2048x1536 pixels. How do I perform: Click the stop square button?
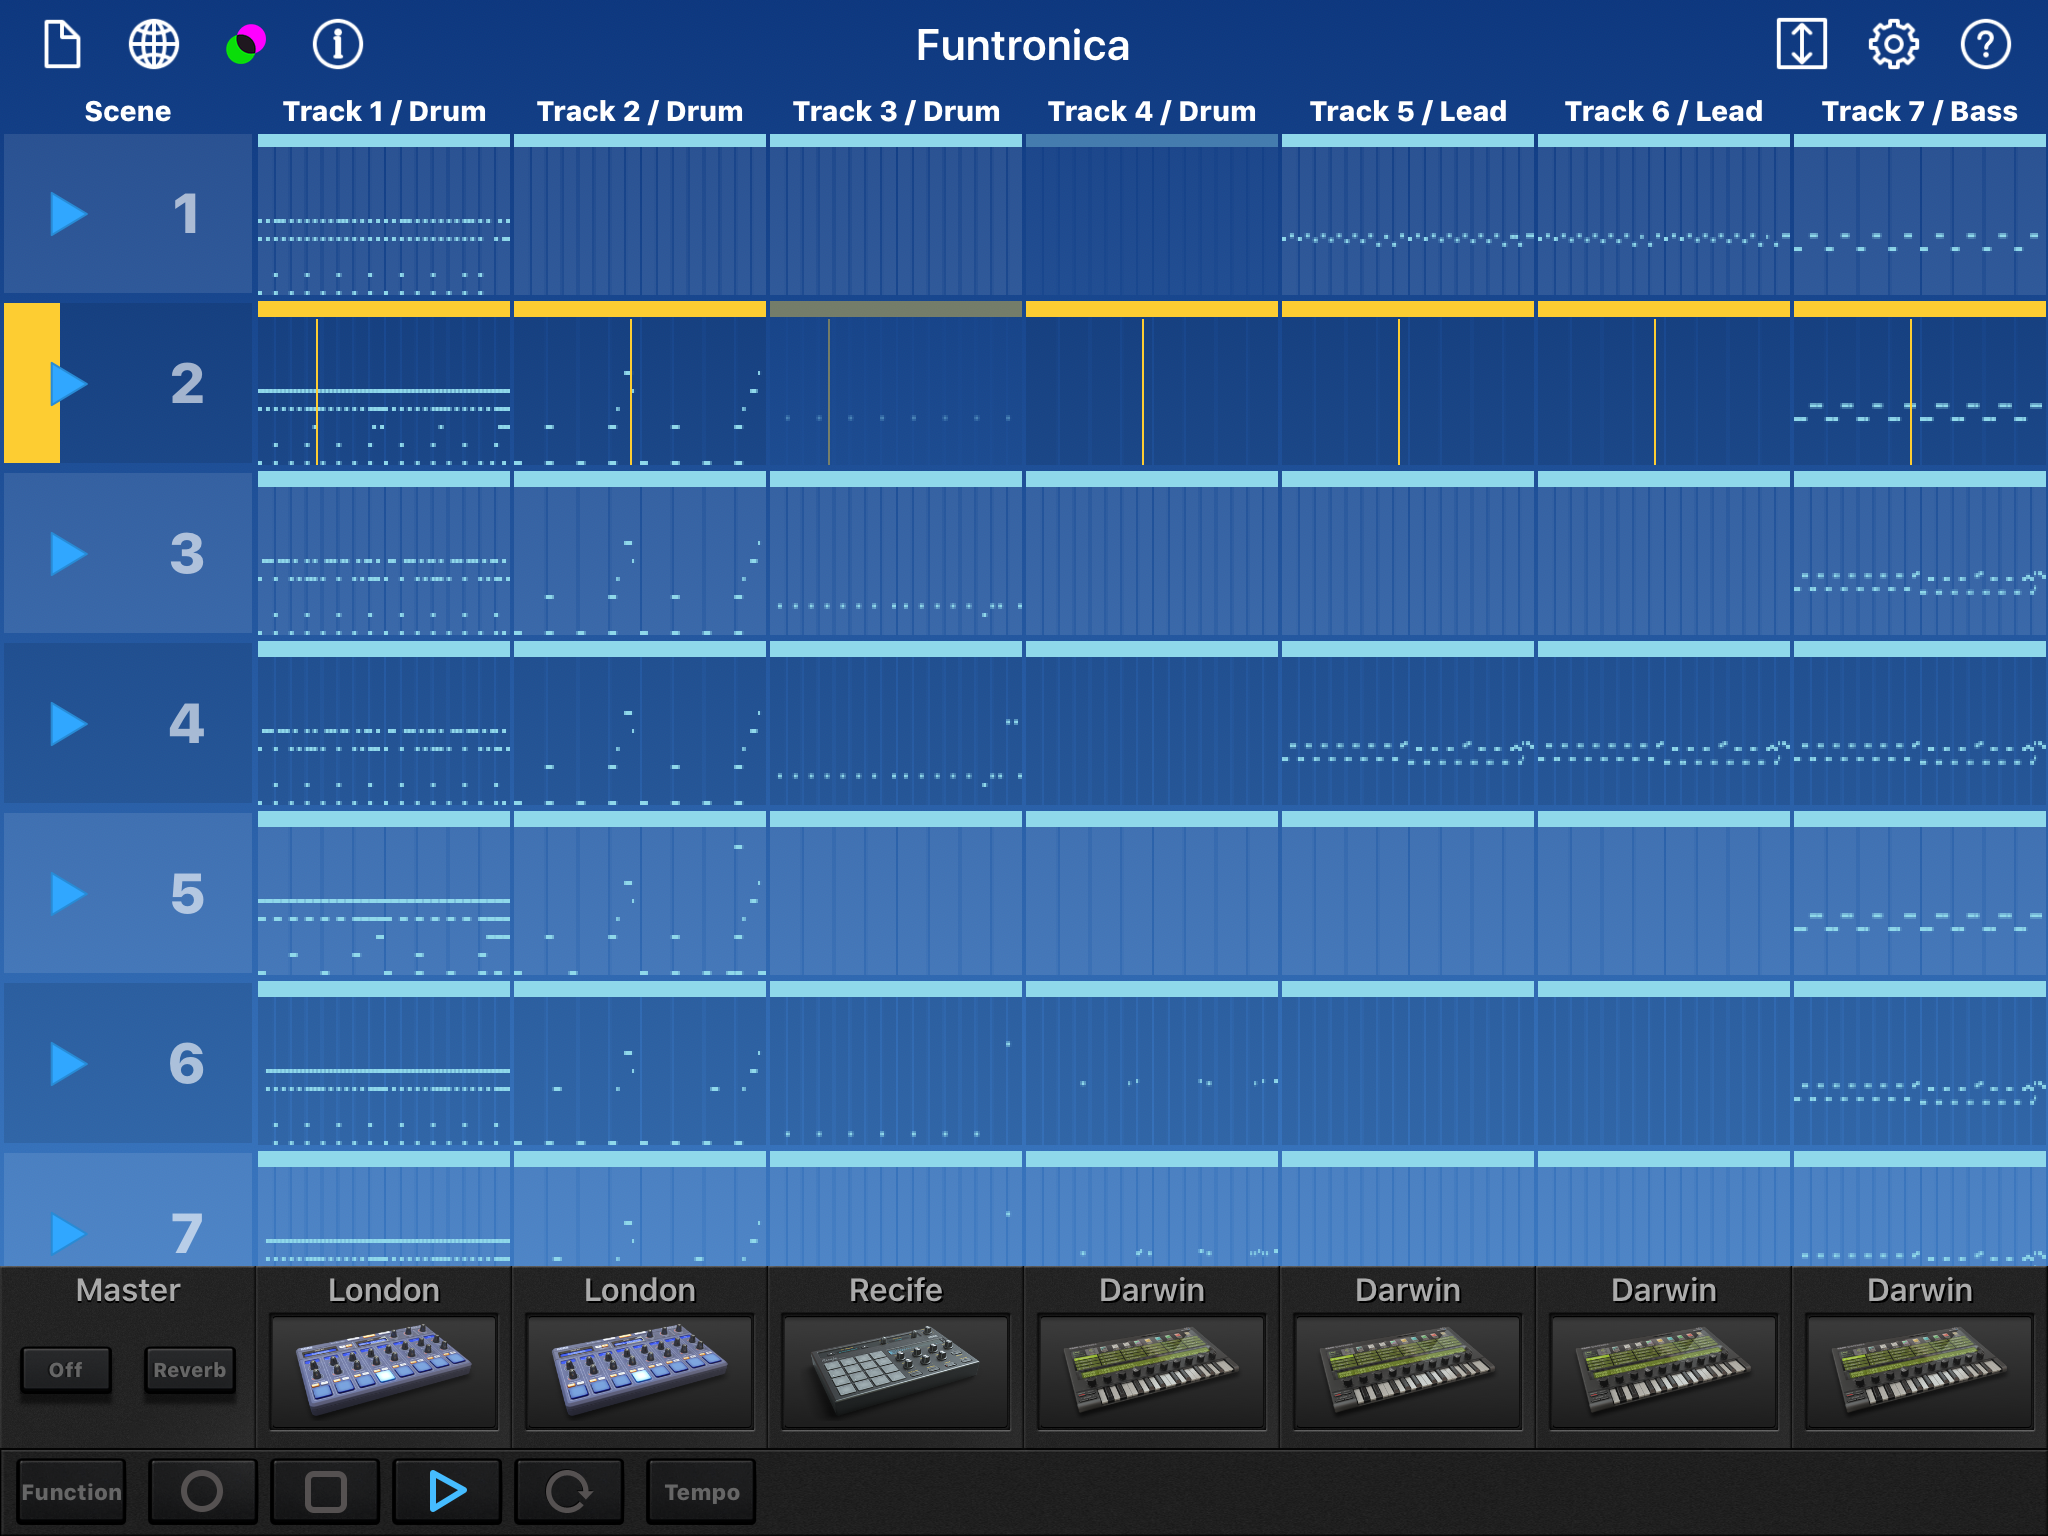(x=325, y=1491)
